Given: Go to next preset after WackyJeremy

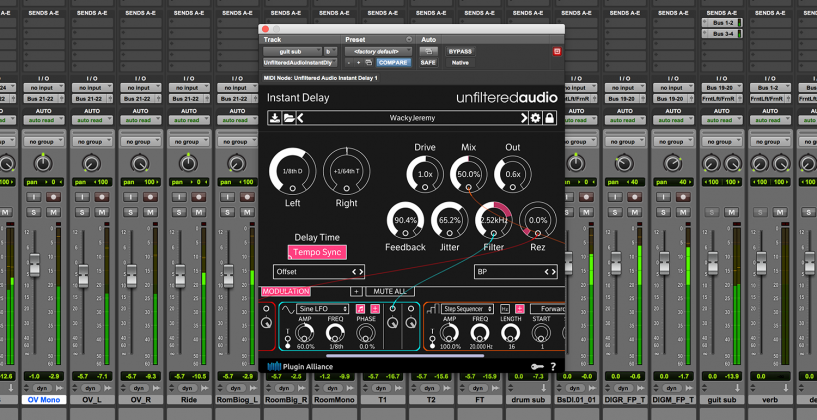Looking at the screenshot, I should tap(524, 118).
